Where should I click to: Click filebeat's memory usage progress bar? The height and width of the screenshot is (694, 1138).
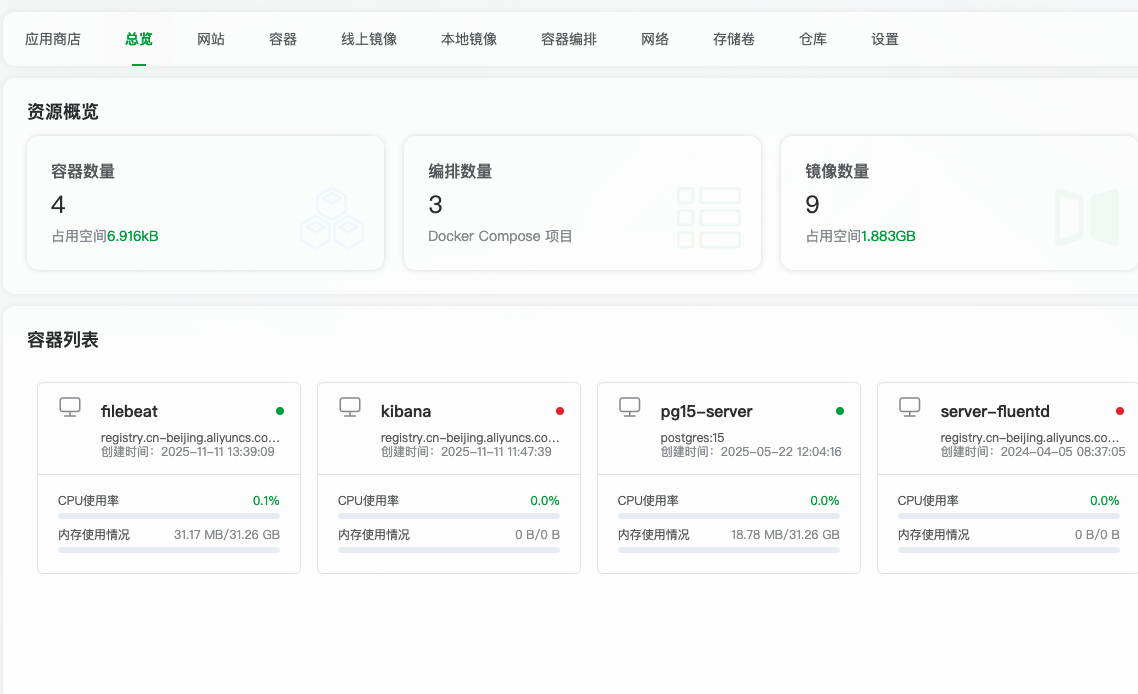169,551
